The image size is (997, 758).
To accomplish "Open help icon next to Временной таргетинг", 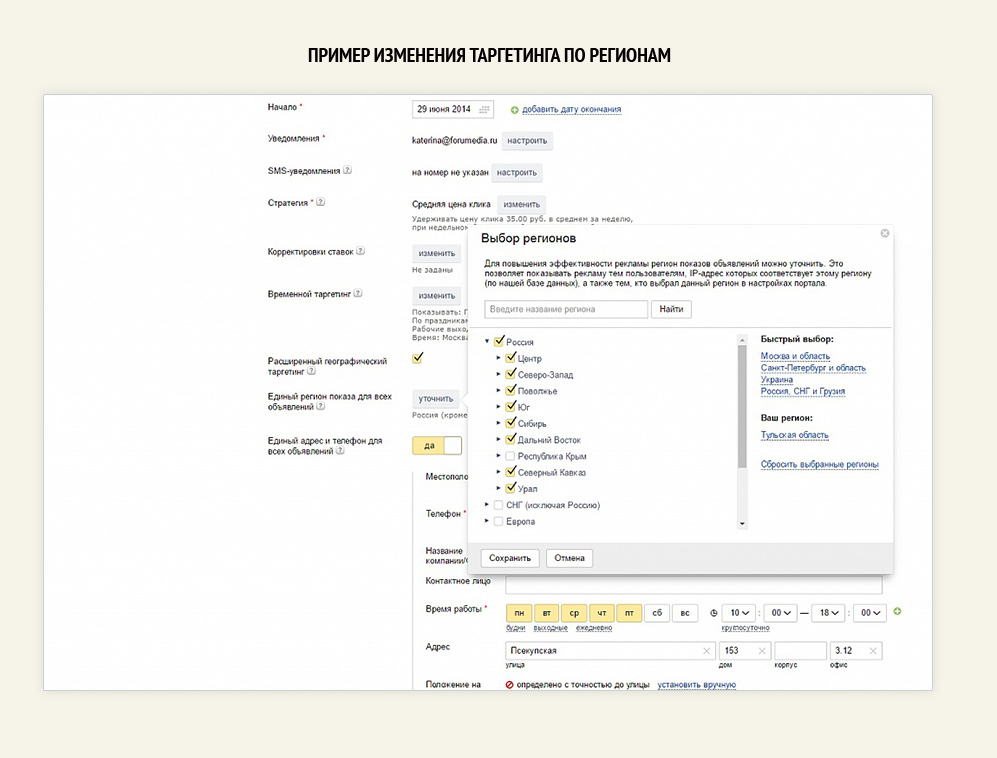I will pos(358,293).
